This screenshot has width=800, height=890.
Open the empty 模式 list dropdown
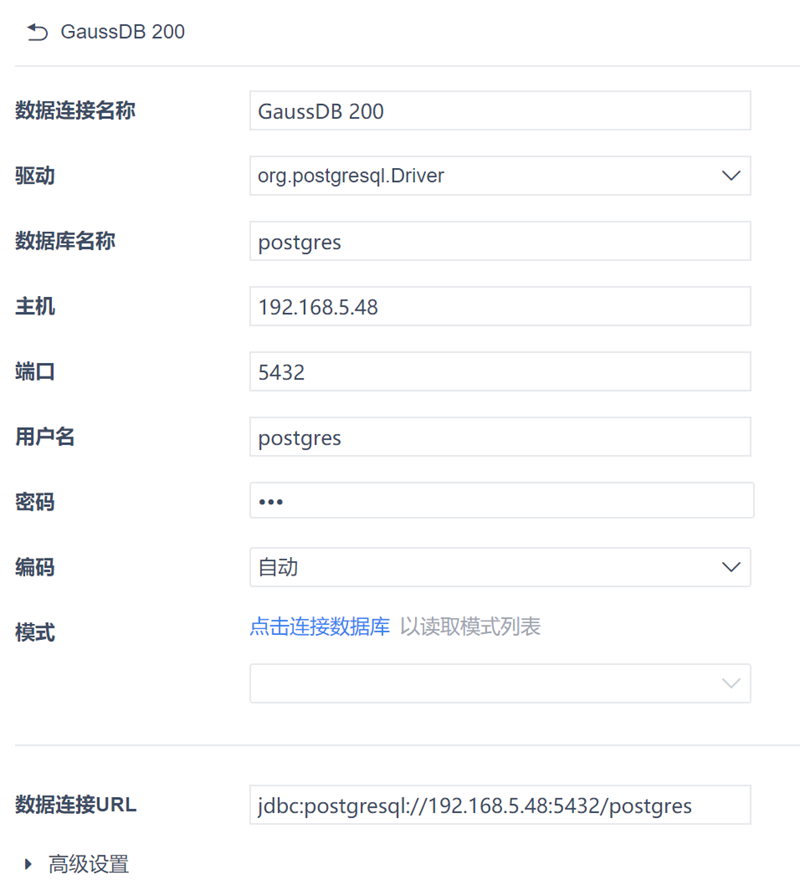500,683
